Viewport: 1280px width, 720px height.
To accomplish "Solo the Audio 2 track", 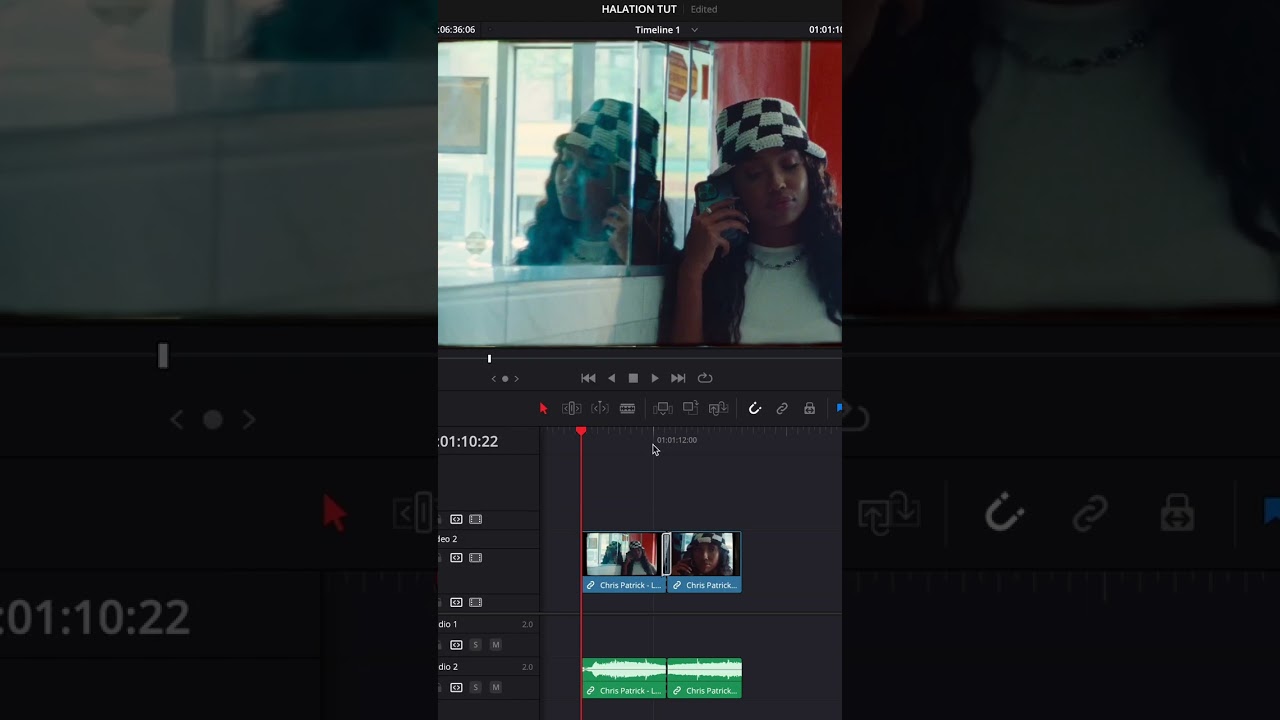I will pyautogui.click(x=475, y=688).
